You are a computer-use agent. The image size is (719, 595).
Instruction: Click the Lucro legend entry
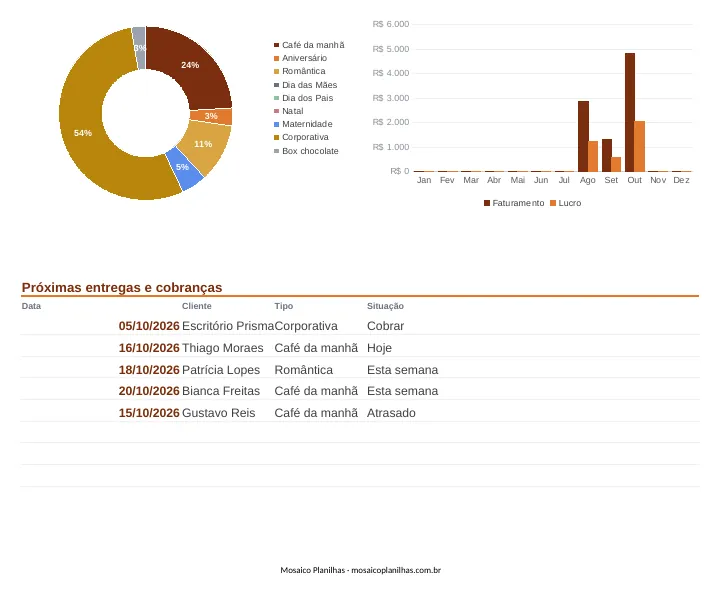click(x=566, y=203)
